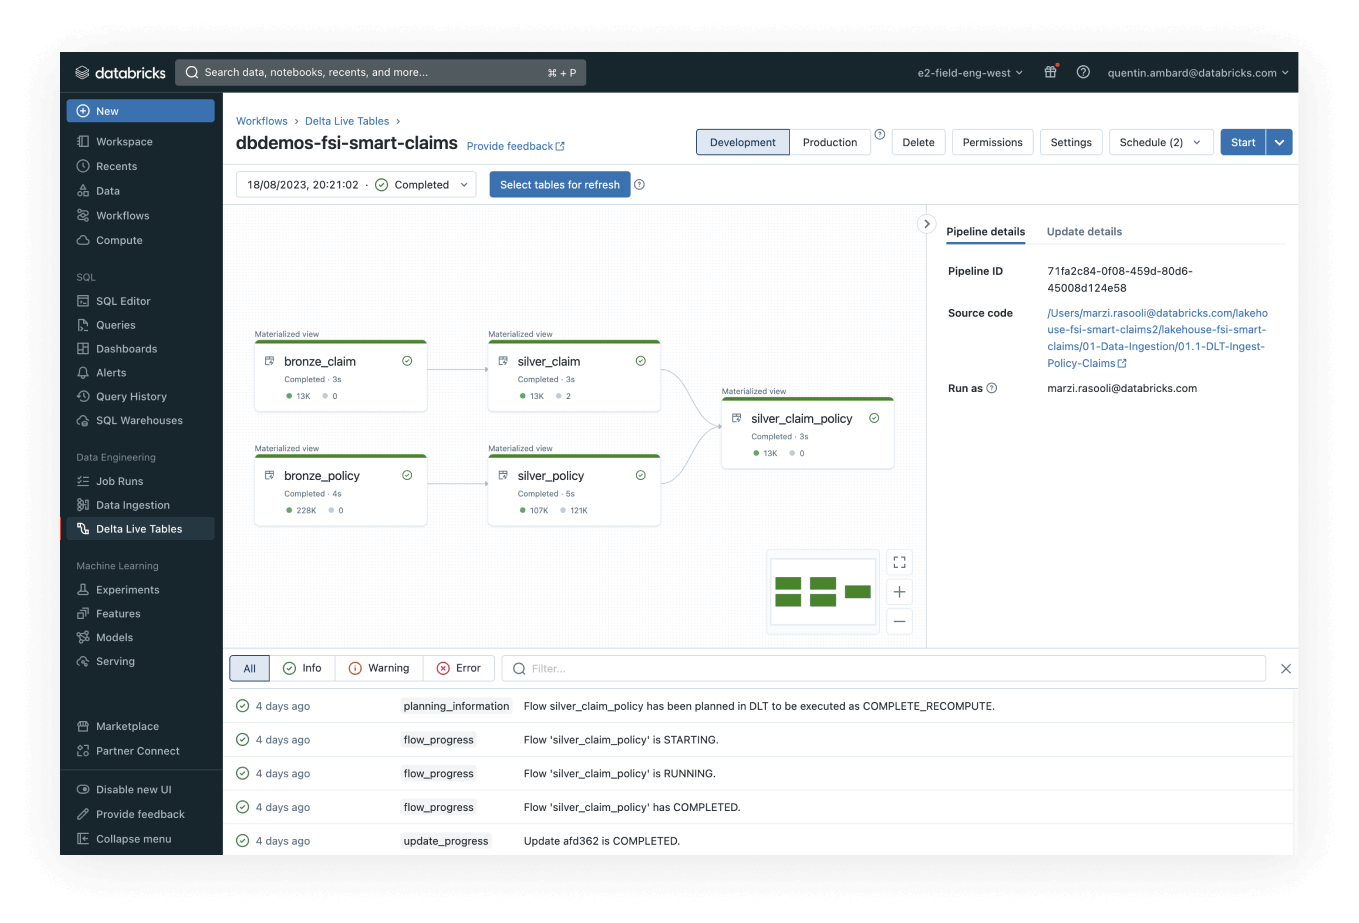Zoom out of the pipeline graph
Screen dimensions: 1359x923
tap(899, 621)
